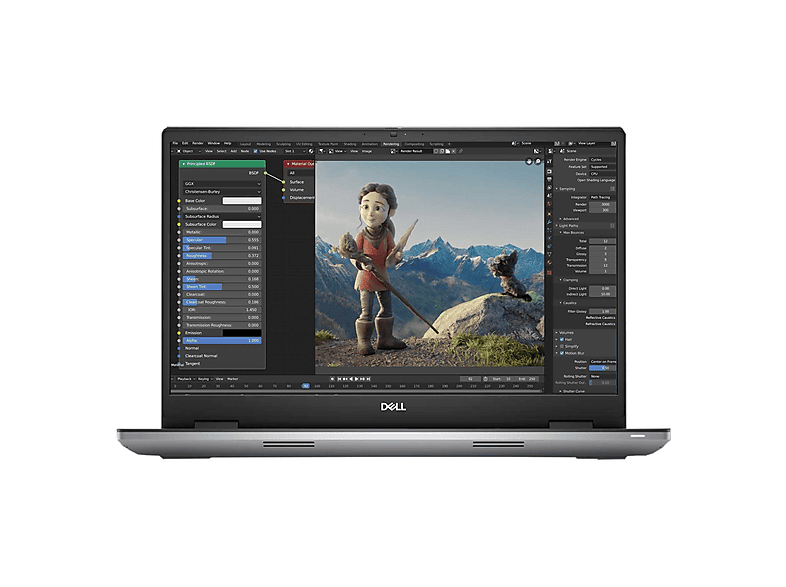This screenshot has width=786, height=587.
Task: Click the pan hand gizmo in render view
Action: pos(529,161)
